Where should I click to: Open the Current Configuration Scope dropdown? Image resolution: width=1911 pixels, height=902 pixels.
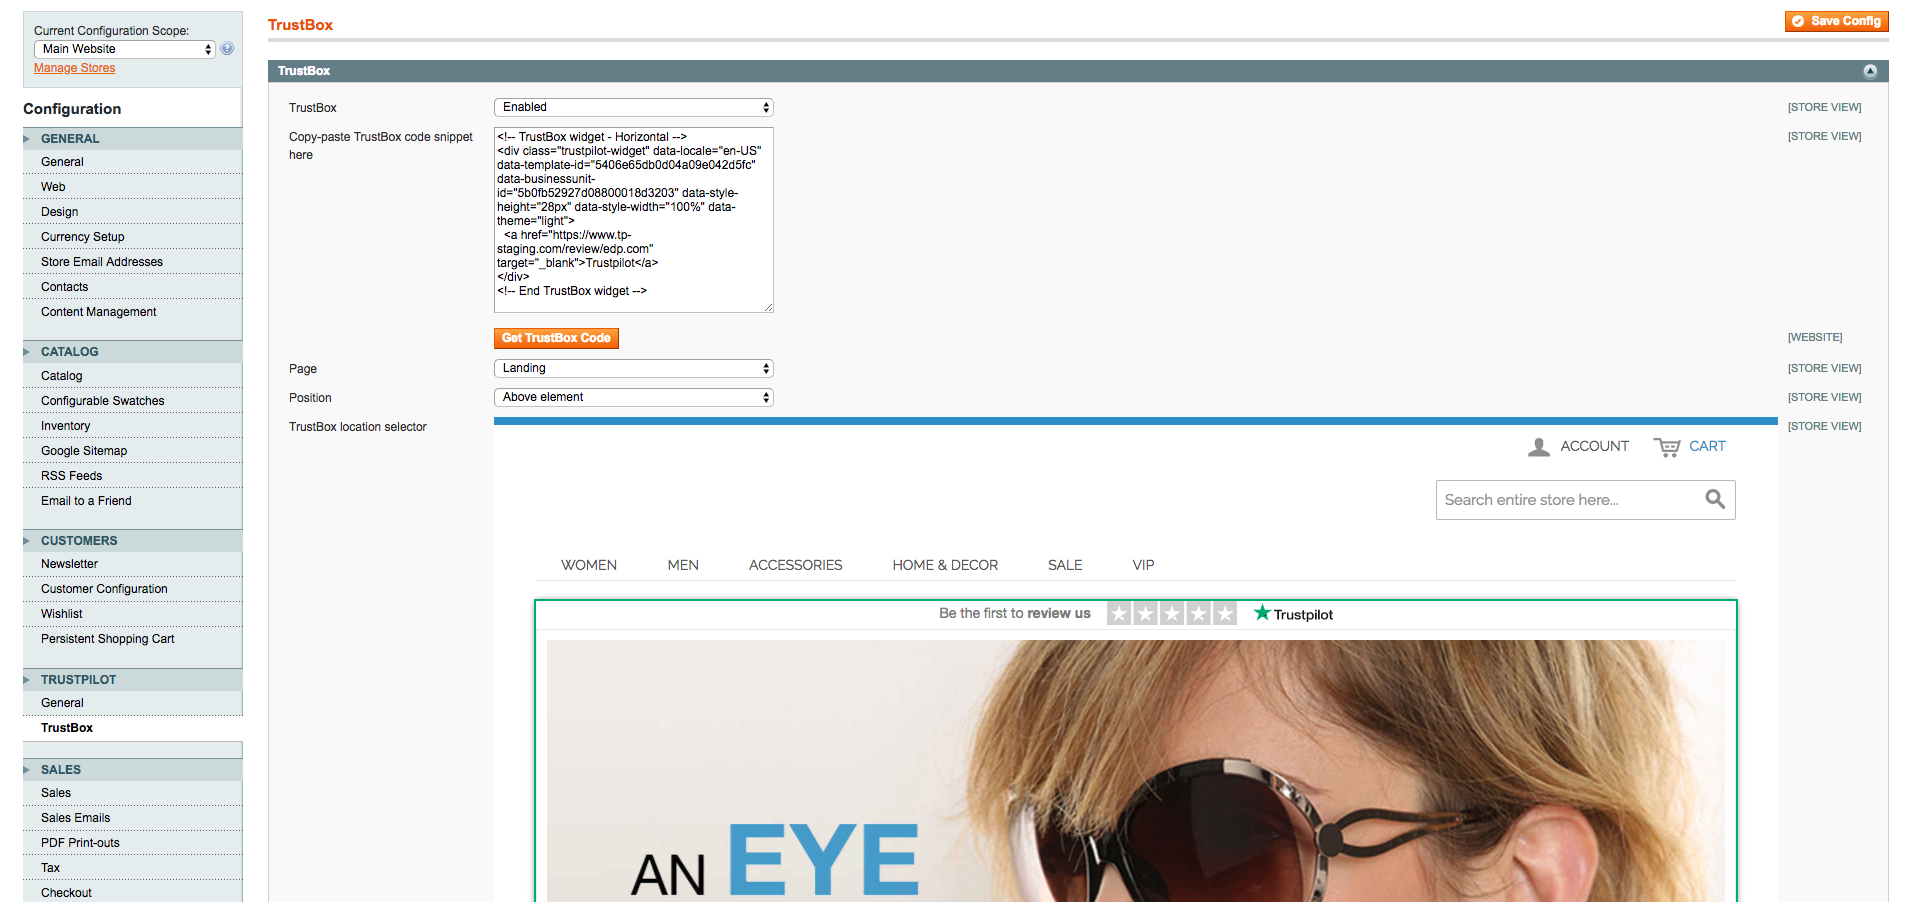pyautogui.click(x=125, y=49)
